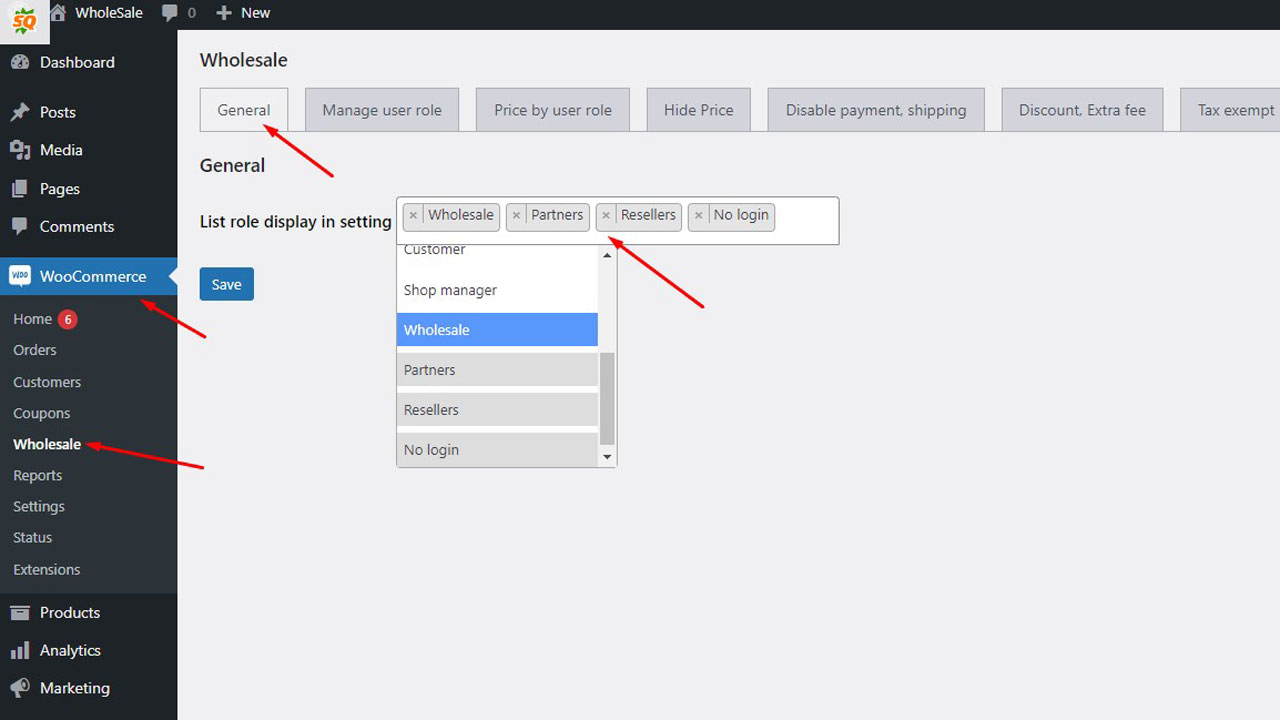Switch to the Hide Price tab
The image size is (1280, 720).
(699, 110)
